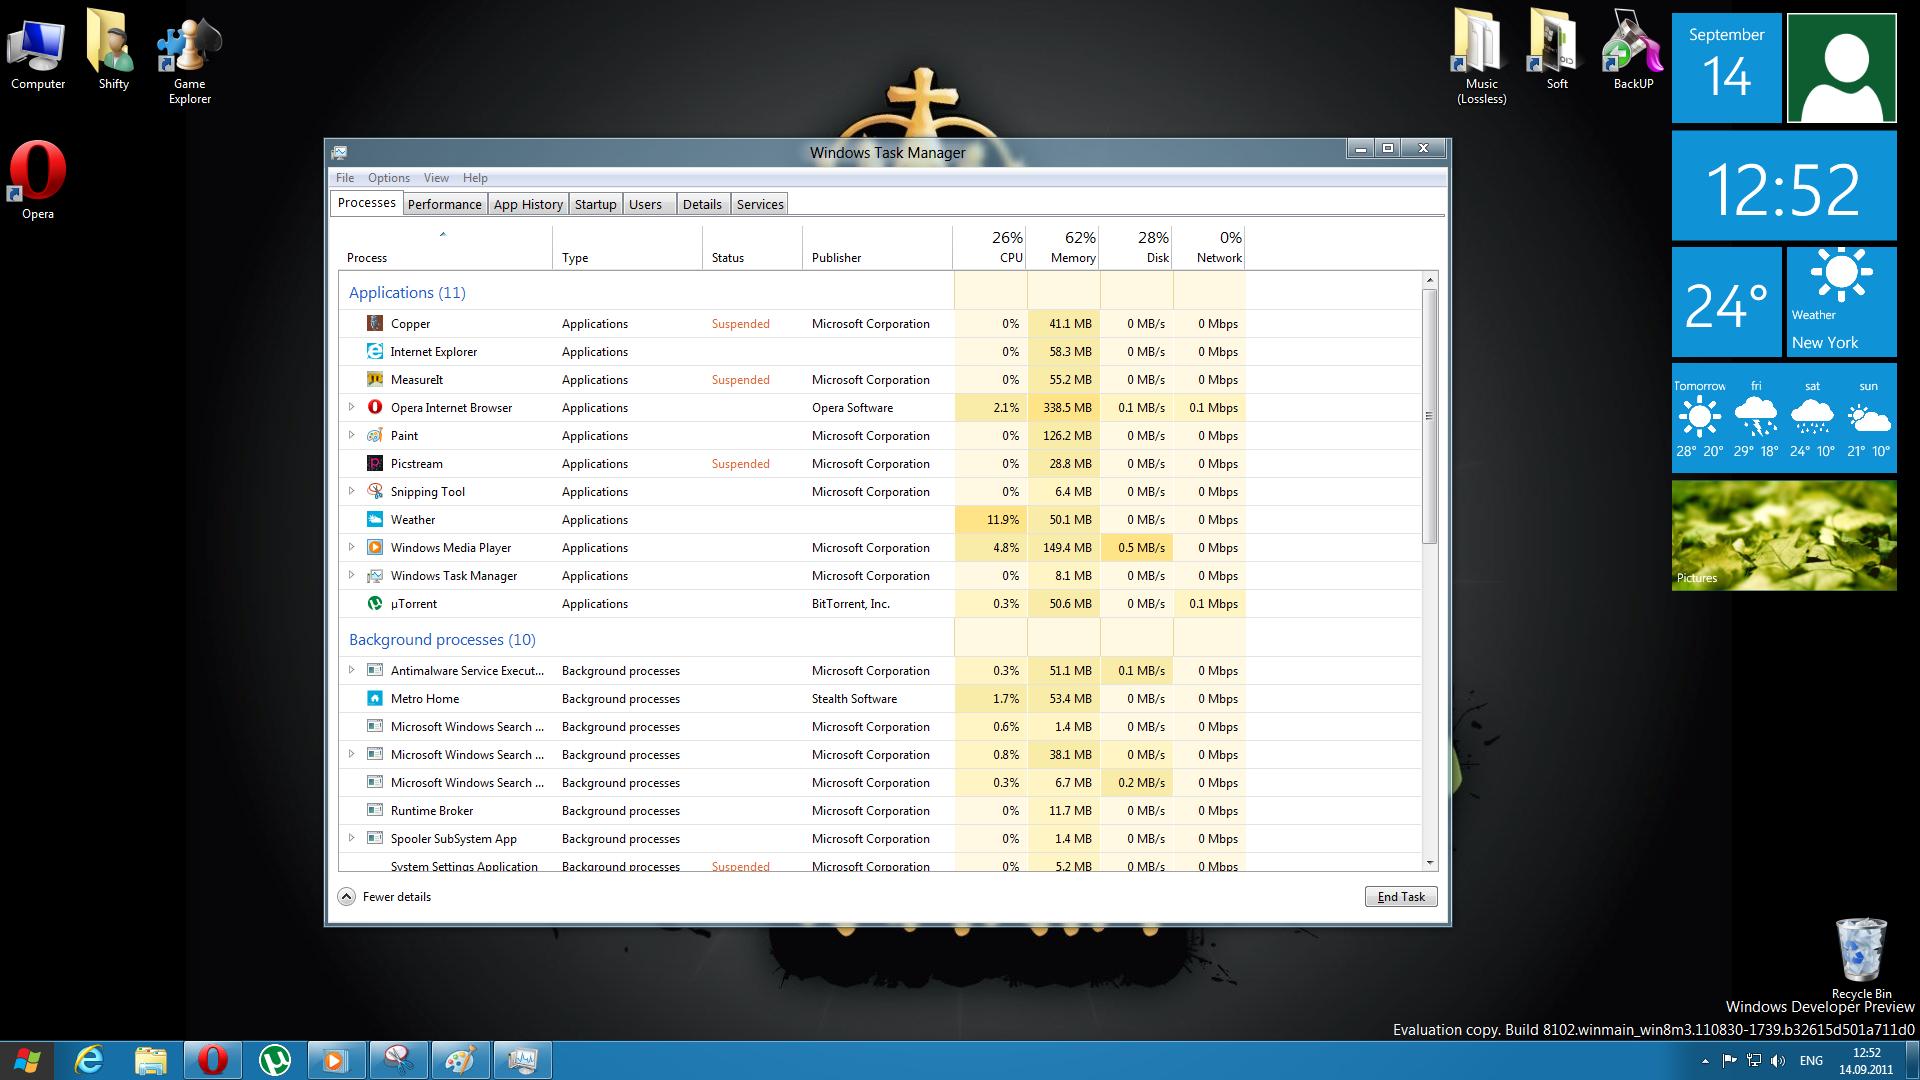Sort by the Memory column header
1920x1080 pixels.
pyautogui.click(x=1064, y=247)
